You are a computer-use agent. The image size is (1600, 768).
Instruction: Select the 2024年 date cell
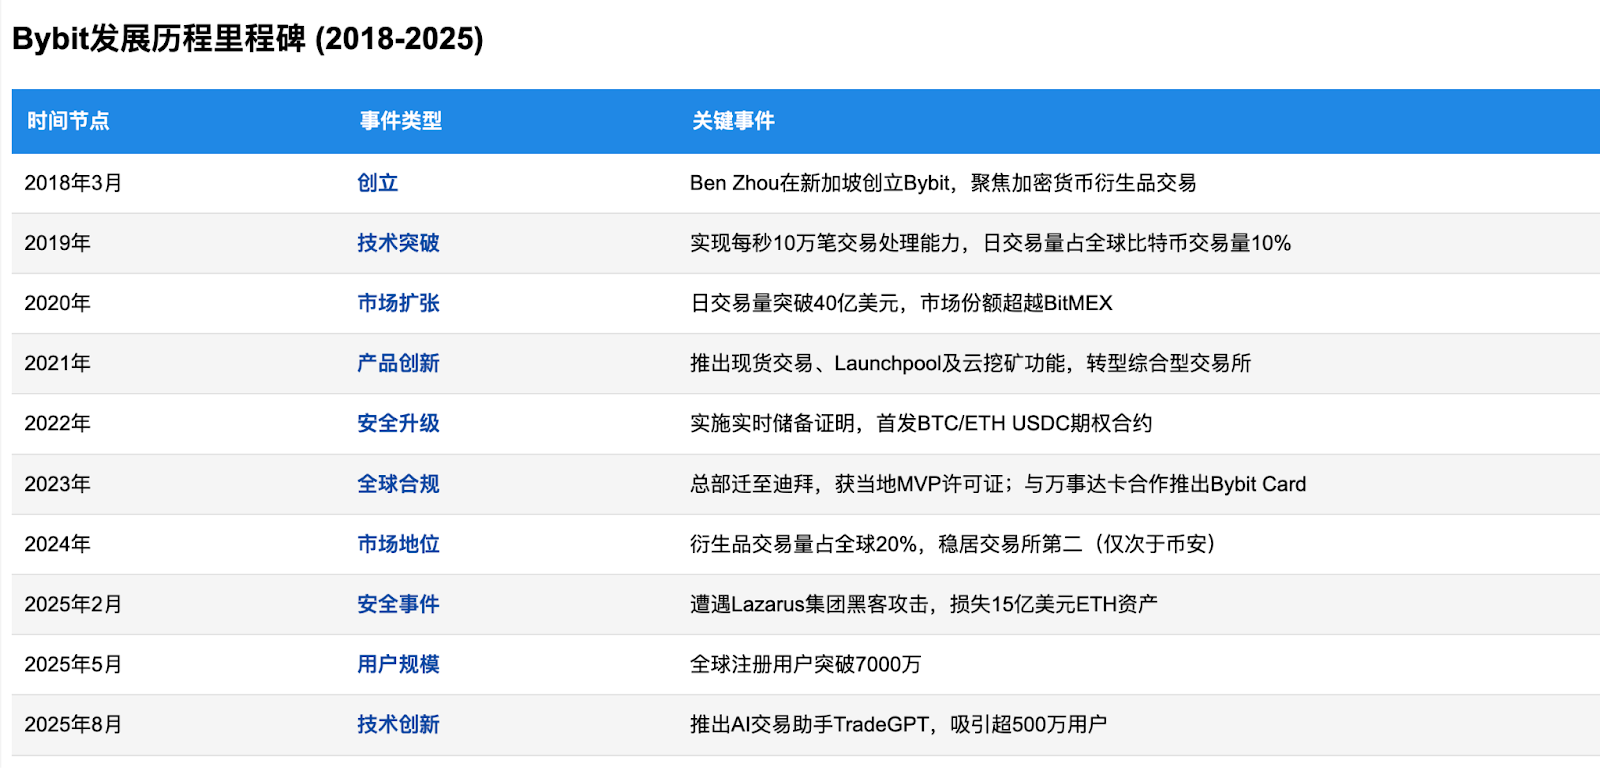tap(57, 544)
